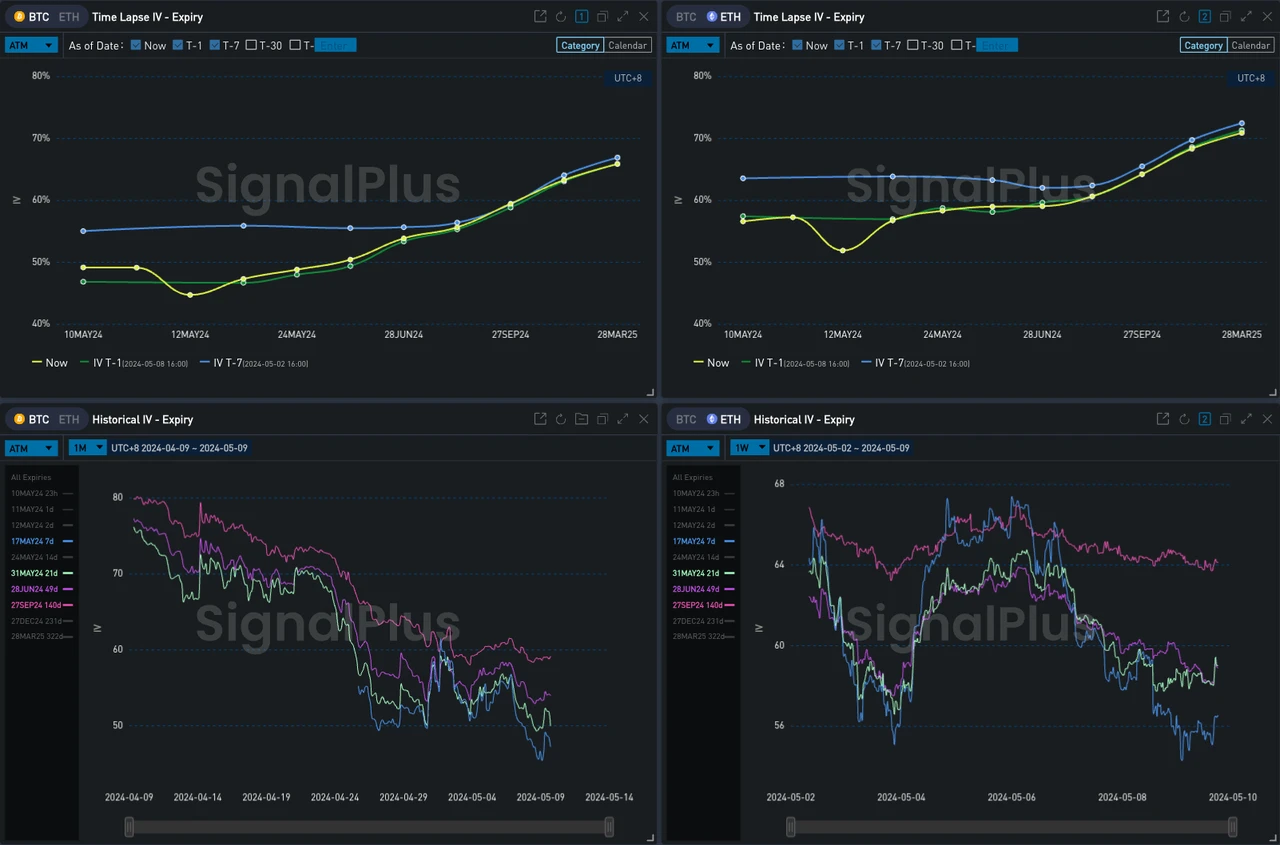Screen dimensions: 1280x845
Task: Refresh the BTC Time Lapse IV chart
Action: pos(561,16)
